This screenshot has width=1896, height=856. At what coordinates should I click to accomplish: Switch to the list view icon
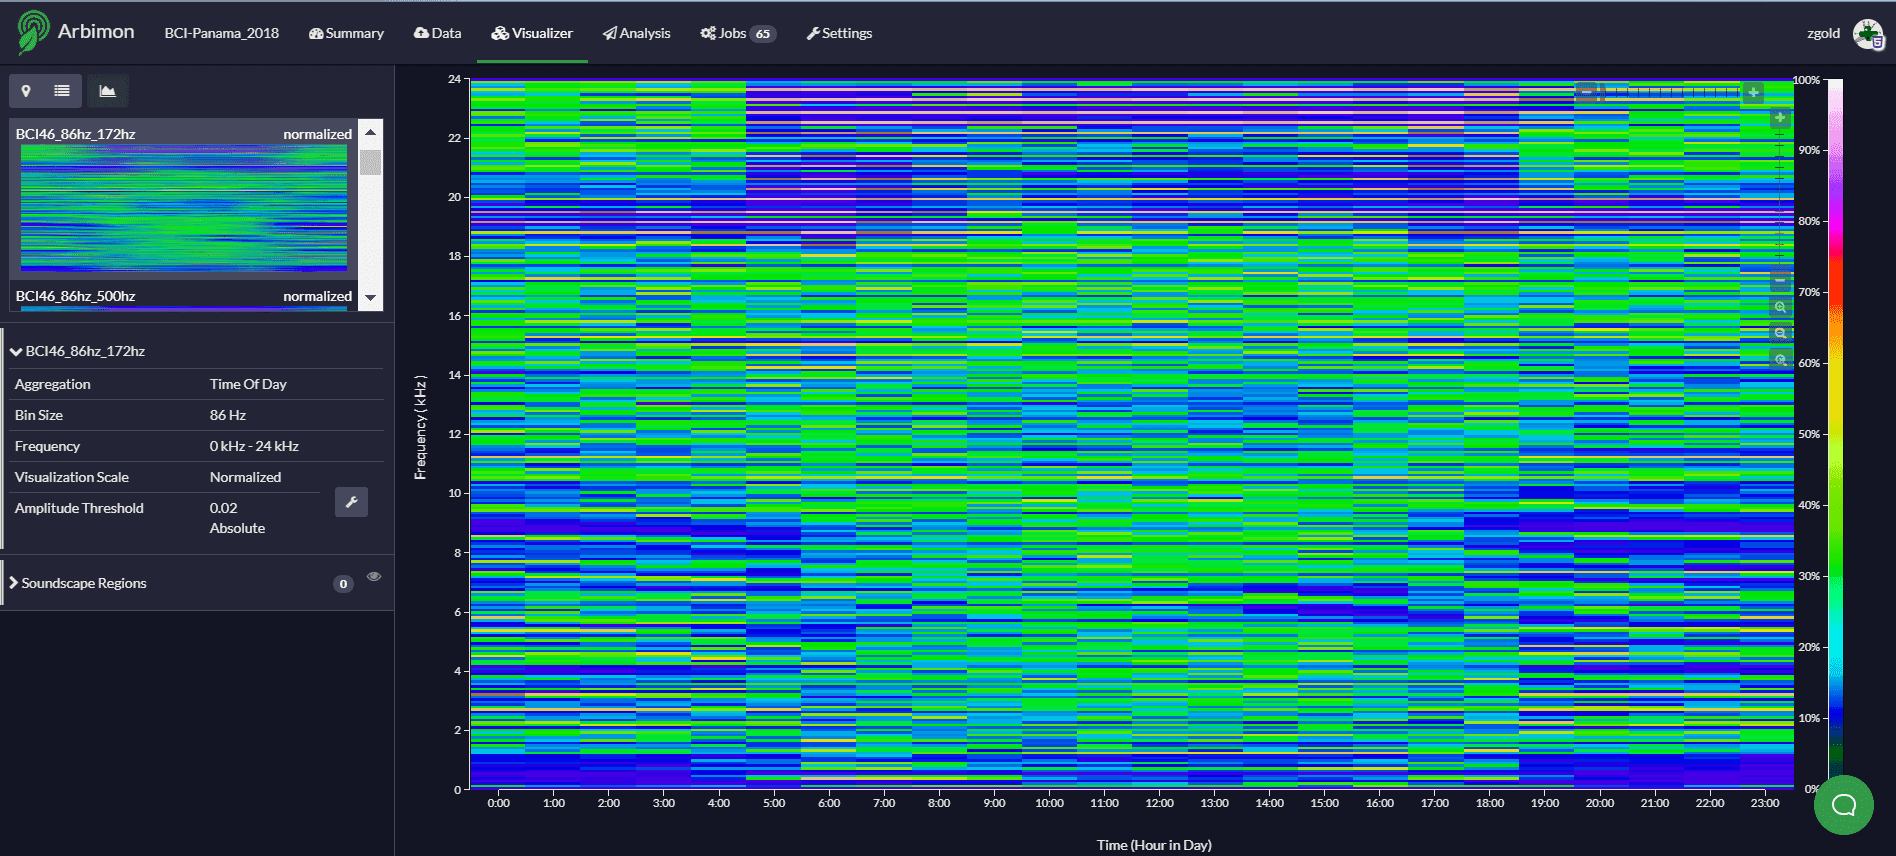coord(62,91)
